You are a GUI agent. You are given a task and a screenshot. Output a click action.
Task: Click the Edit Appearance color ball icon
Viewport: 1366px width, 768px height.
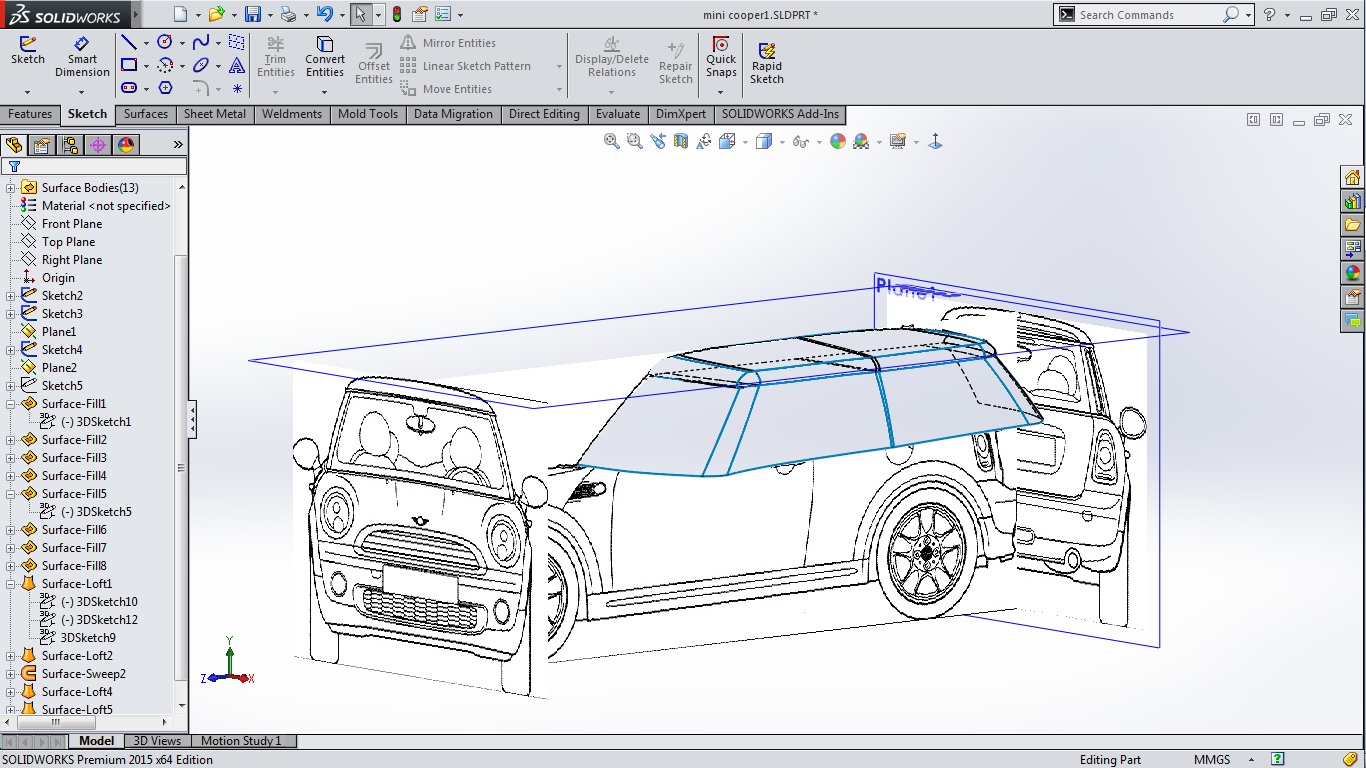point(838,141)
